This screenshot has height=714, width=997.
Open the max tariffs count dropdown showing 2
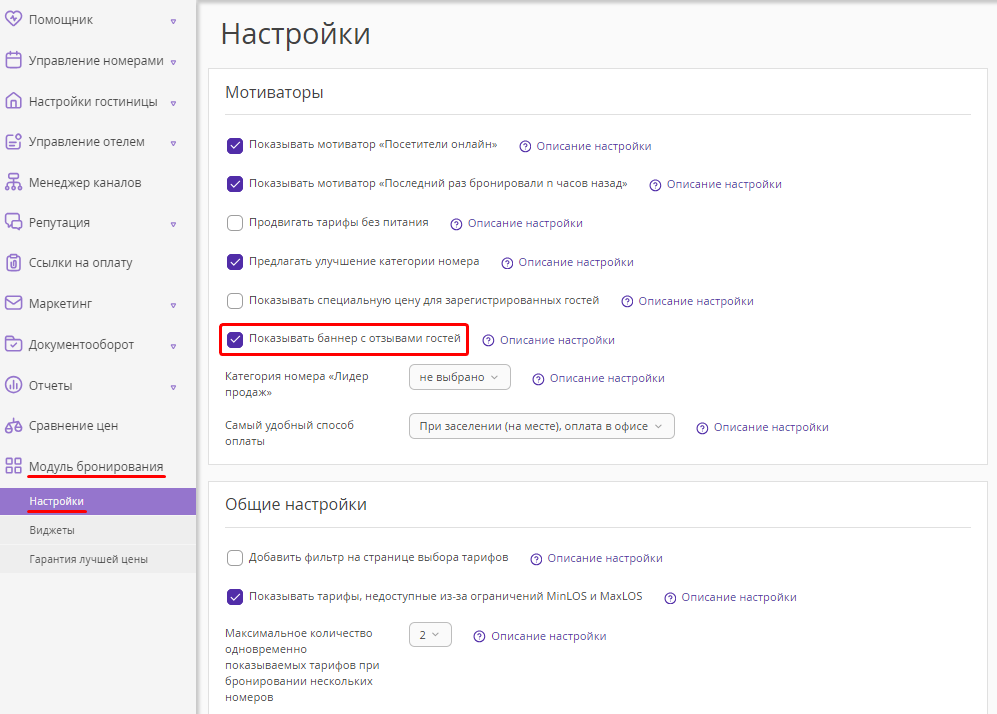pos(430,635)
